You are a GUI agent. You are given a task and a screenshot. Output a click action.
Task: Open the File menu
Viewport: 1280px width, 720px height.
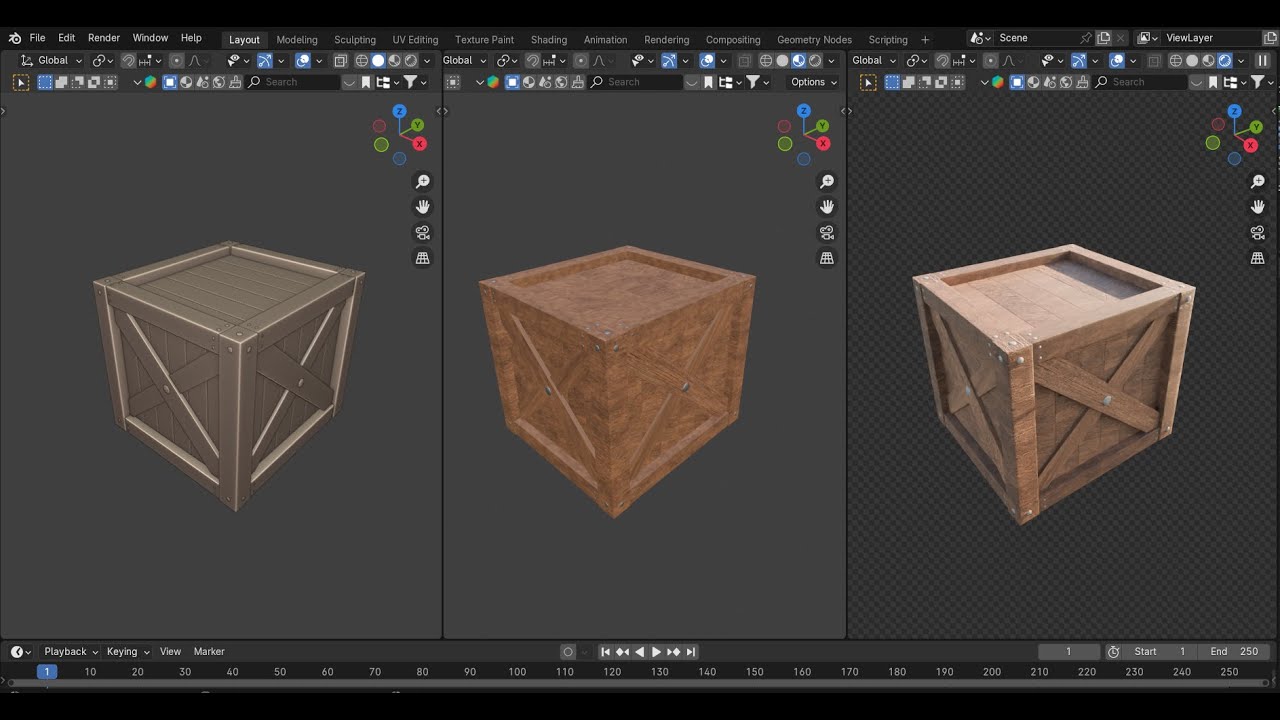click(x=37, y=38)
